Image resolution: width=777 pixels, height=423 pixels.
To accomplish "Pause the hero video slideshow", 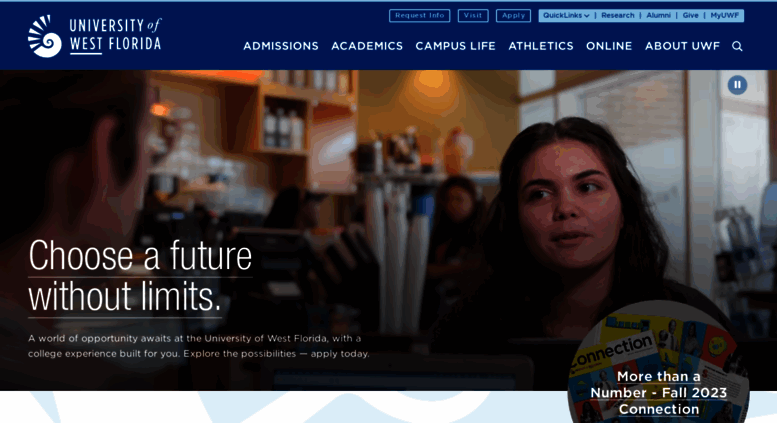I will [x=737, y=85].
